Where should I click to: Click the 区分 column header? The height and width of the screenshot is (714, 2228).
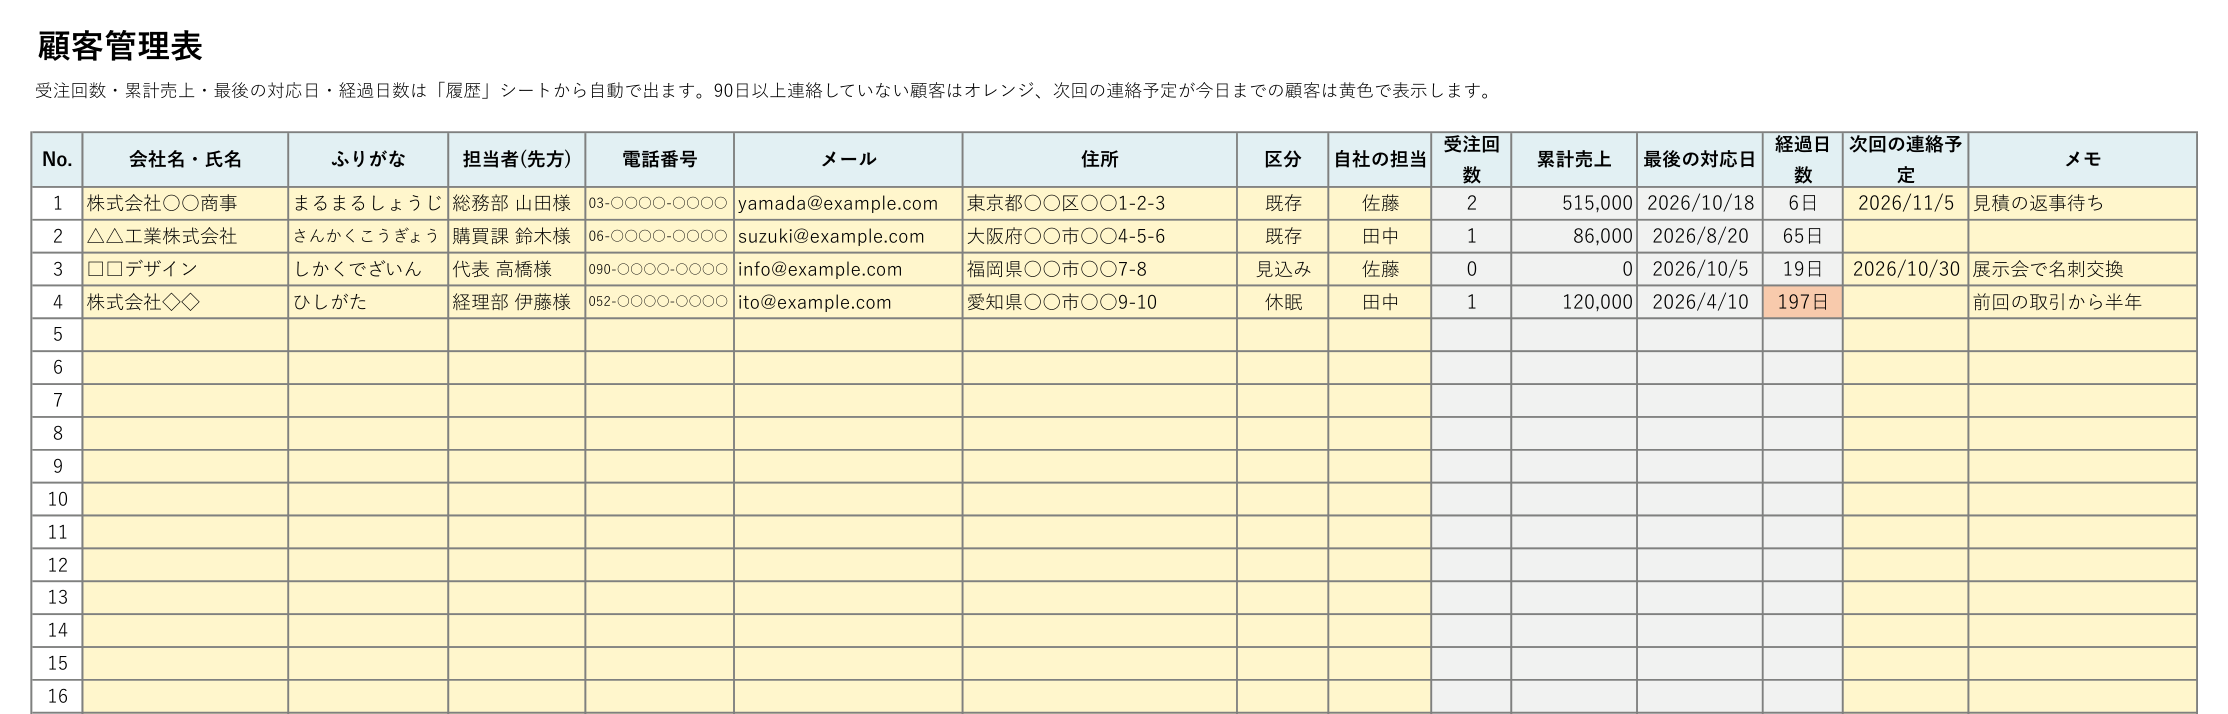click(x=1283, y=159)
